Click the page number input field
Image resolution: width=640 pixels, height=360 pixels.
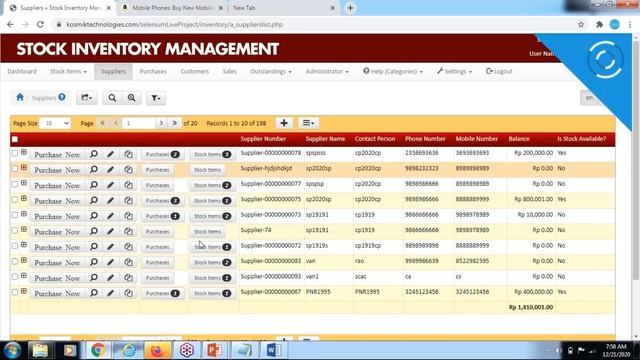click(138, 123)
